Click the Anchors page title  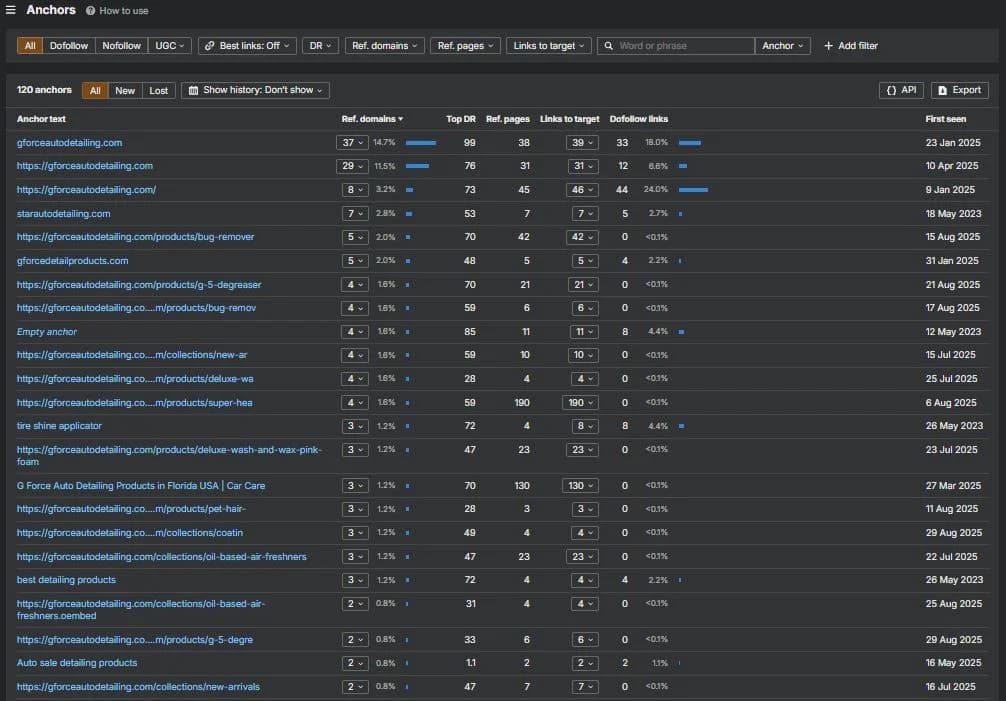(x=51, y=10)
